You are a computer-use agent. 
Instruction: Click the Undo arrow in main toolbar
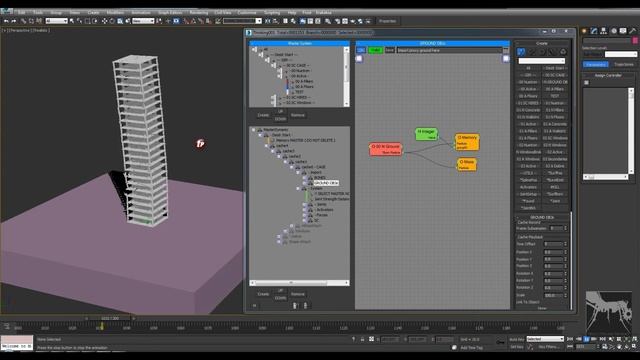(6, 21)
